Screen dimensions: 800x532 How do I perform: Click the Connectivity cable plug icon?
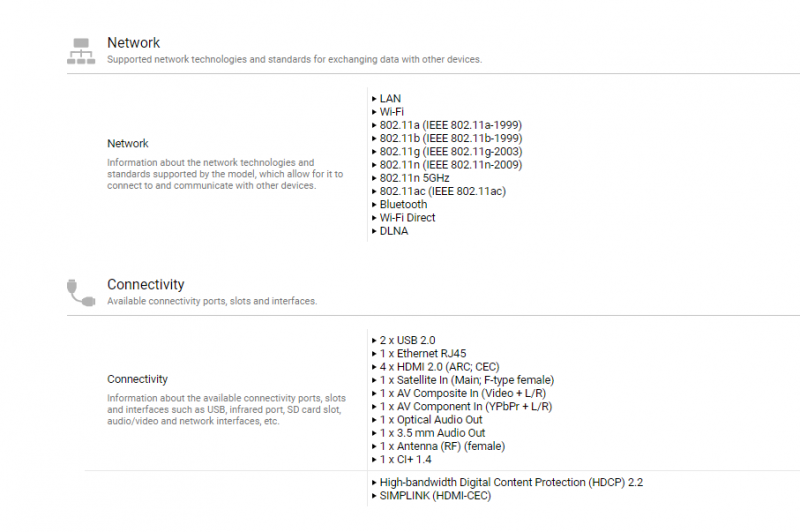[x=81, y=291]
